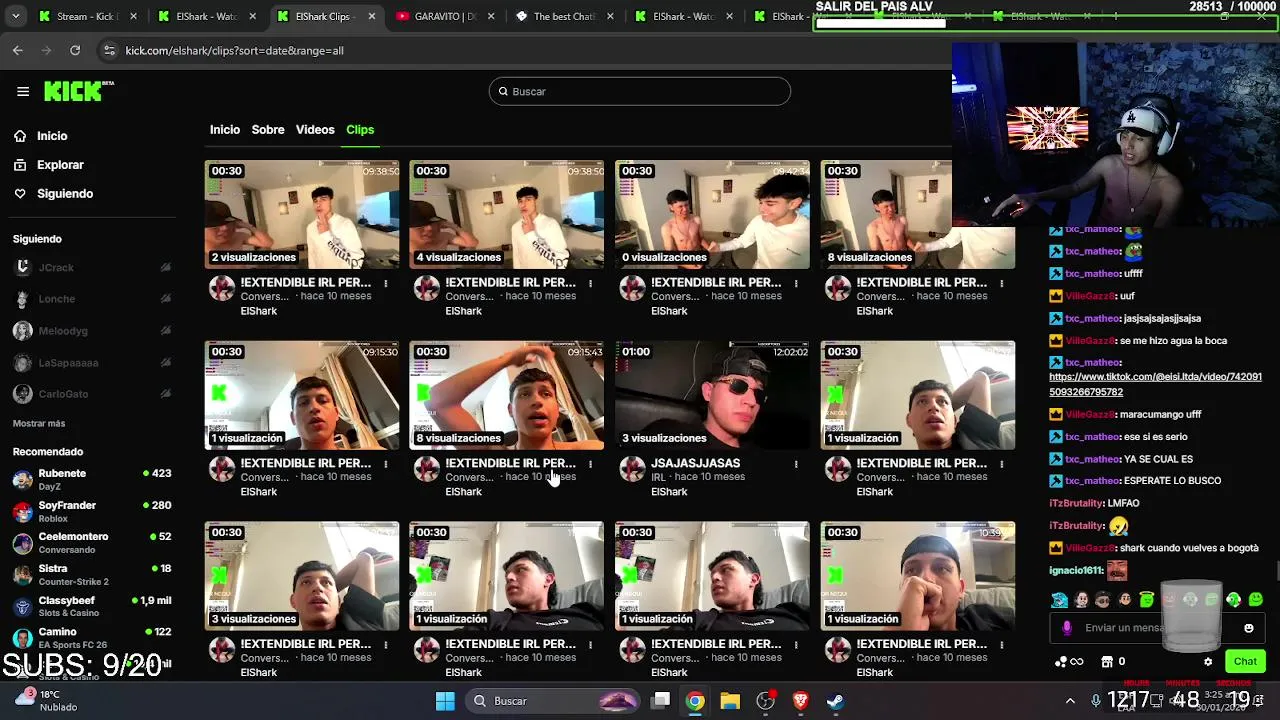
Task: Open Brave browser from the taskbar
Action: point(800,701)
